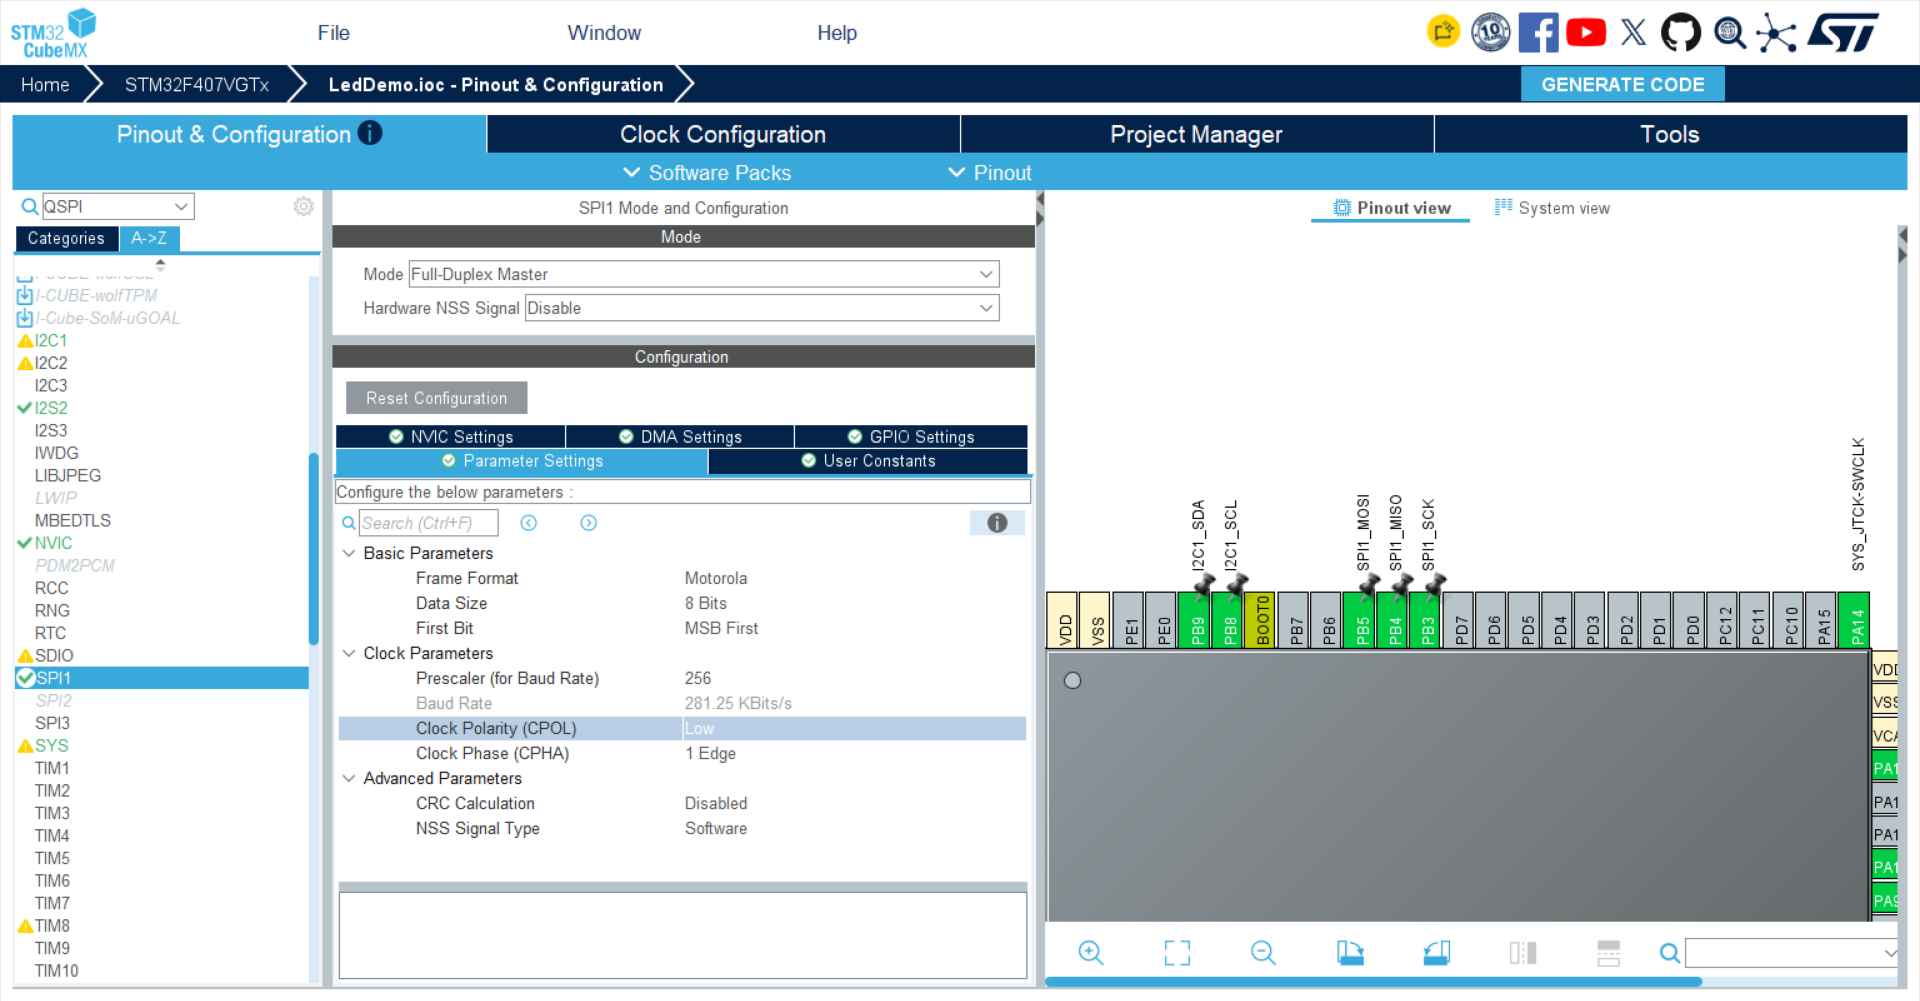Expand the Pinout dropdown menu
Viewport: 1920px width, 1001px height.
(990, 173)
